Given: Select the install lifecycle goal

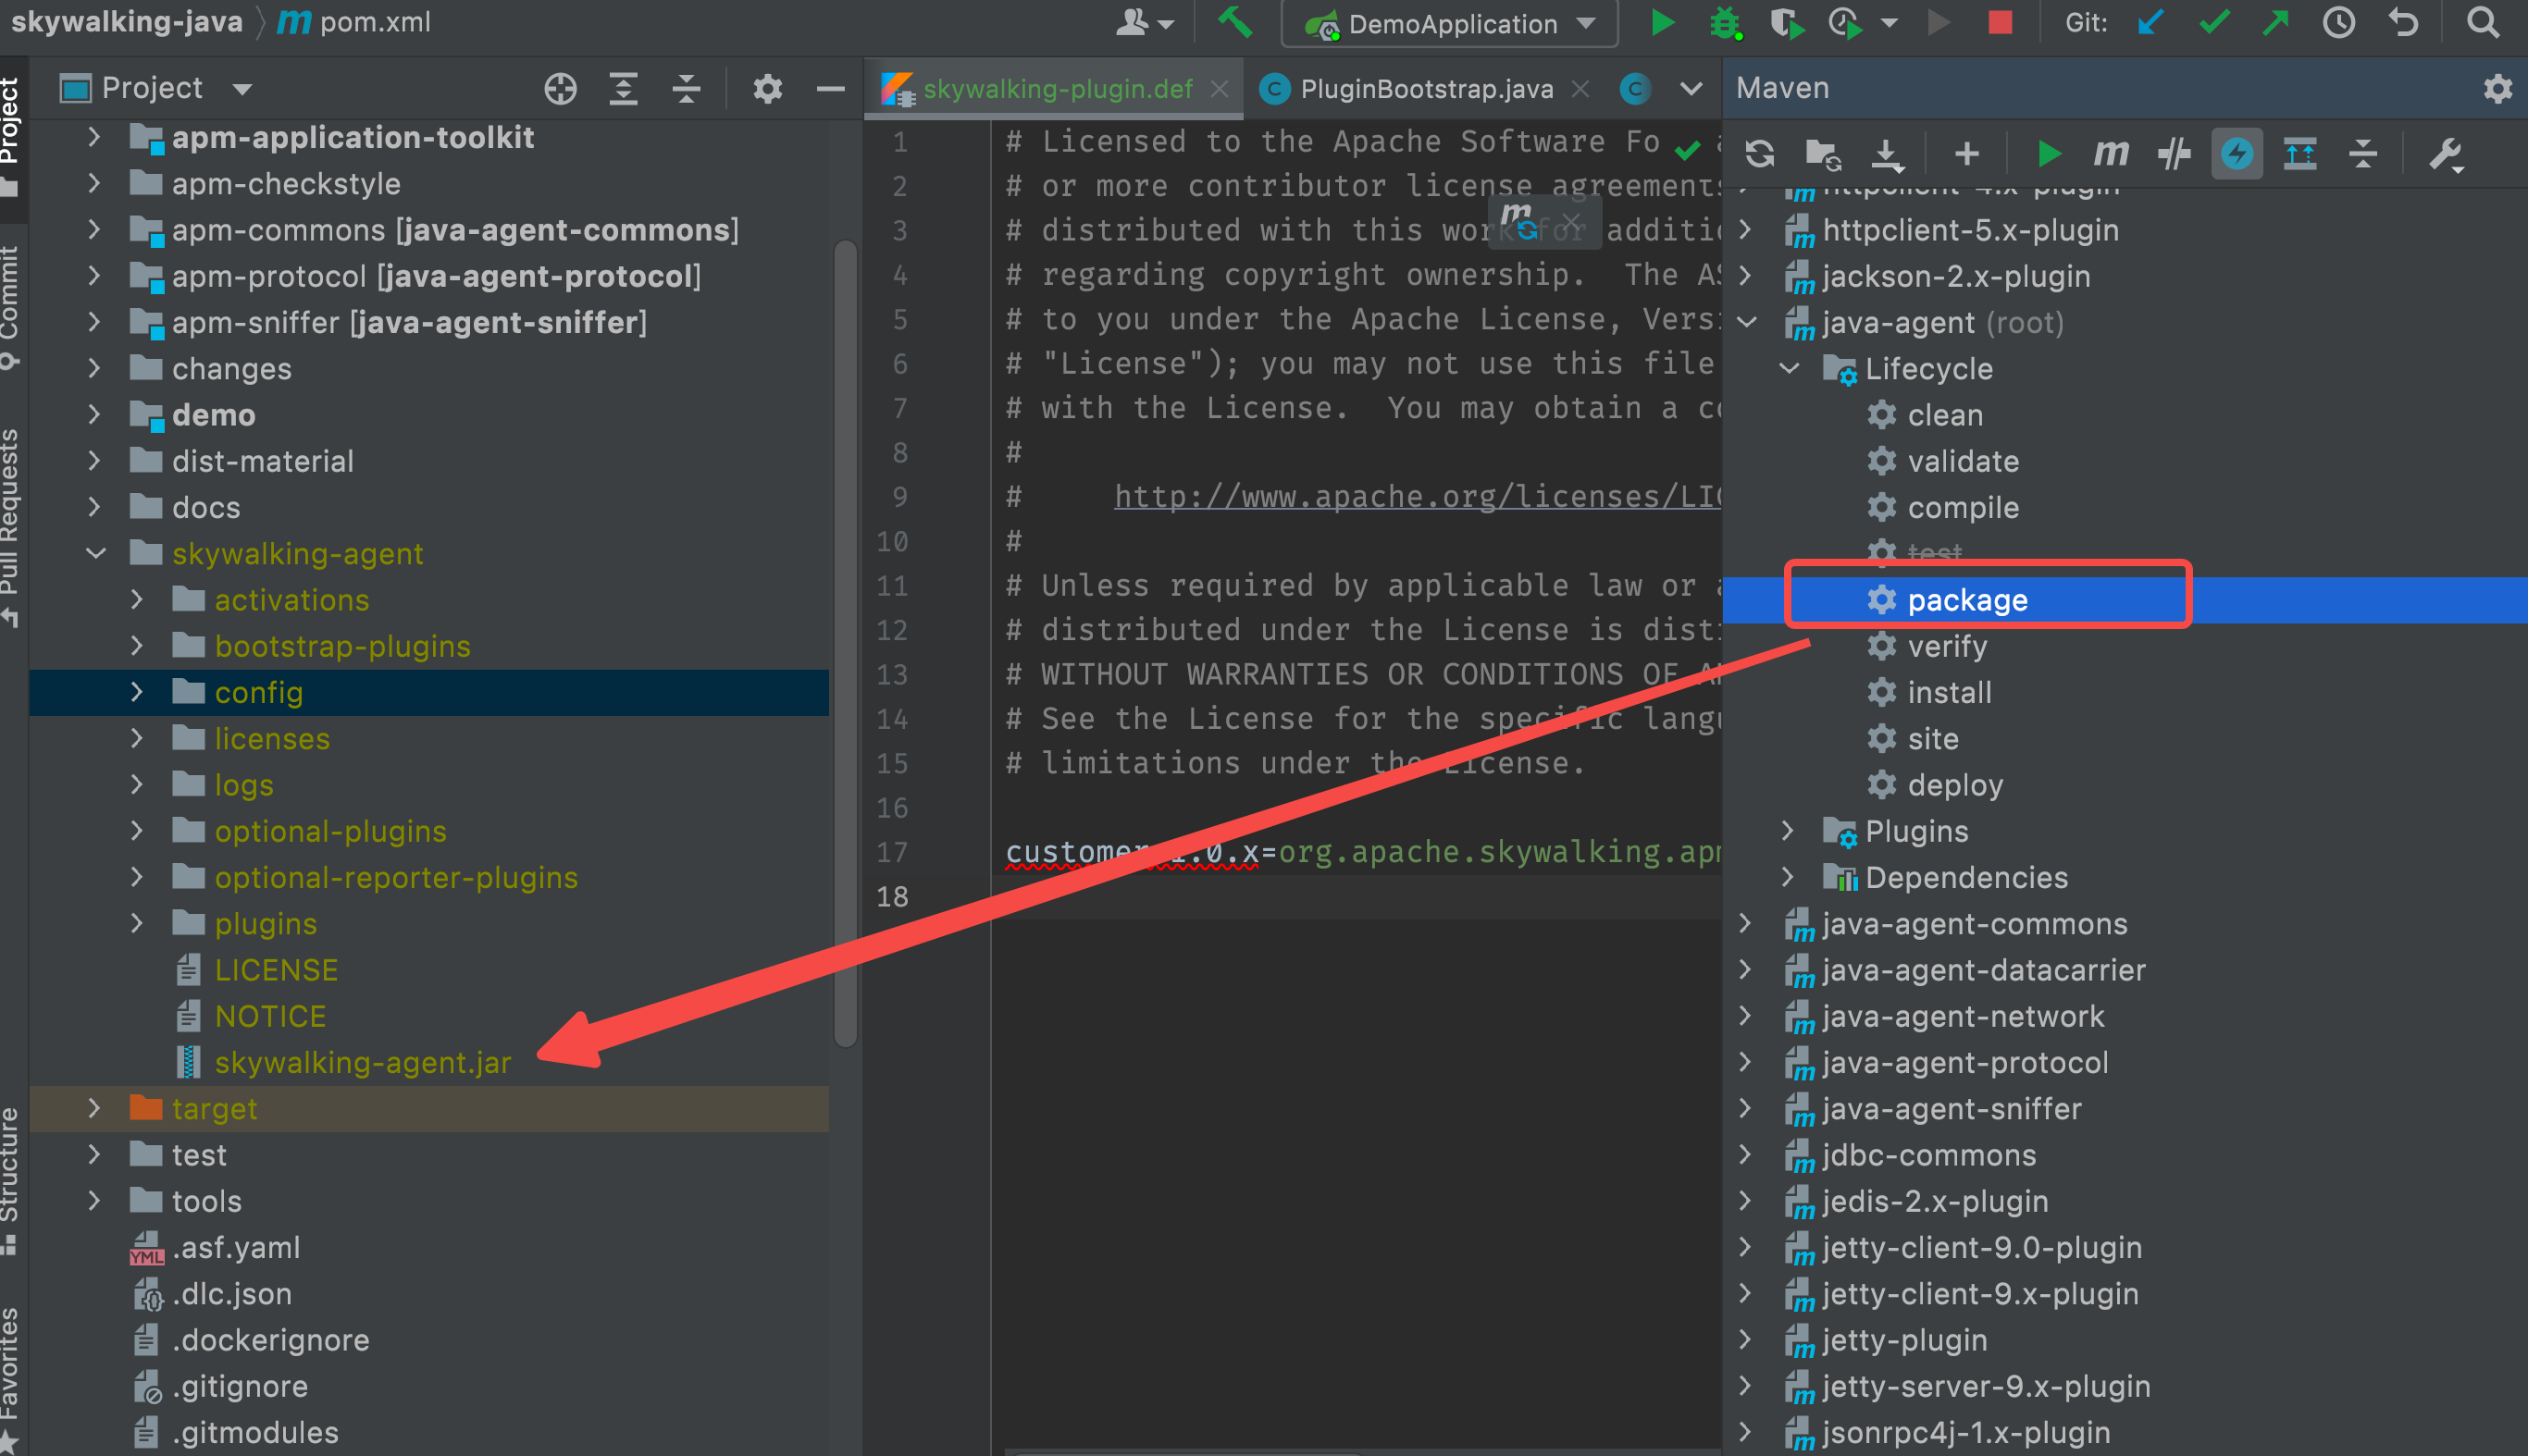Looking at the screenshot, I should [1948, 692].
